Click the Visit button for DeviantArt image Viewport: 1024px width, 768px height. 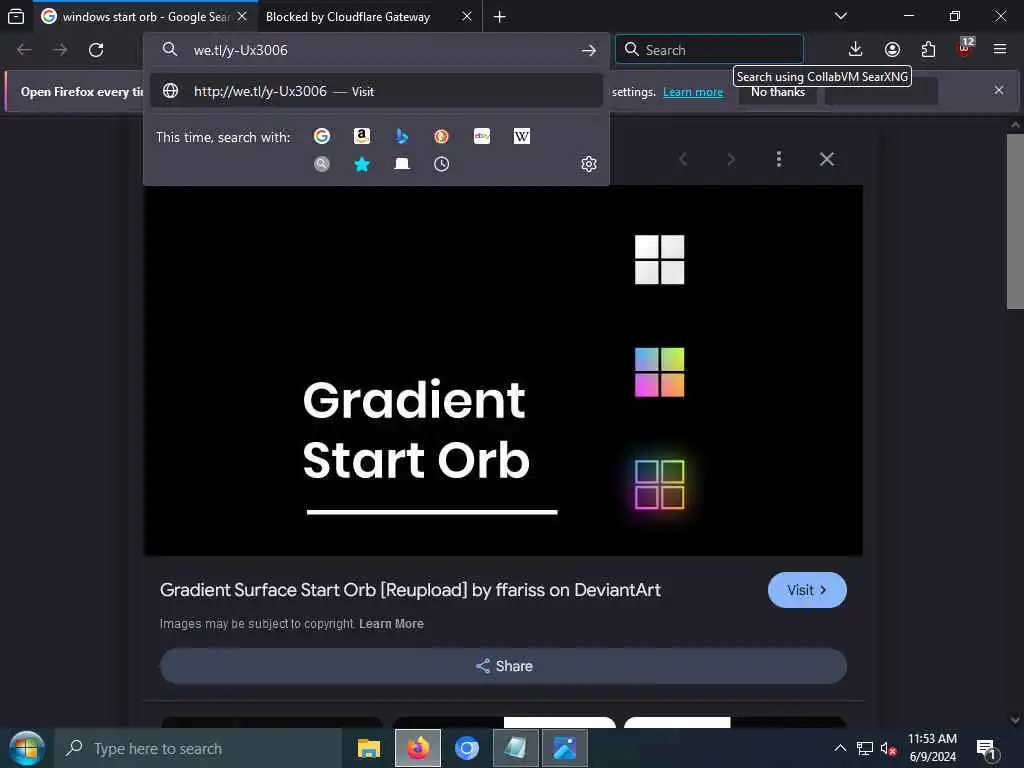[x=807, y=590]
